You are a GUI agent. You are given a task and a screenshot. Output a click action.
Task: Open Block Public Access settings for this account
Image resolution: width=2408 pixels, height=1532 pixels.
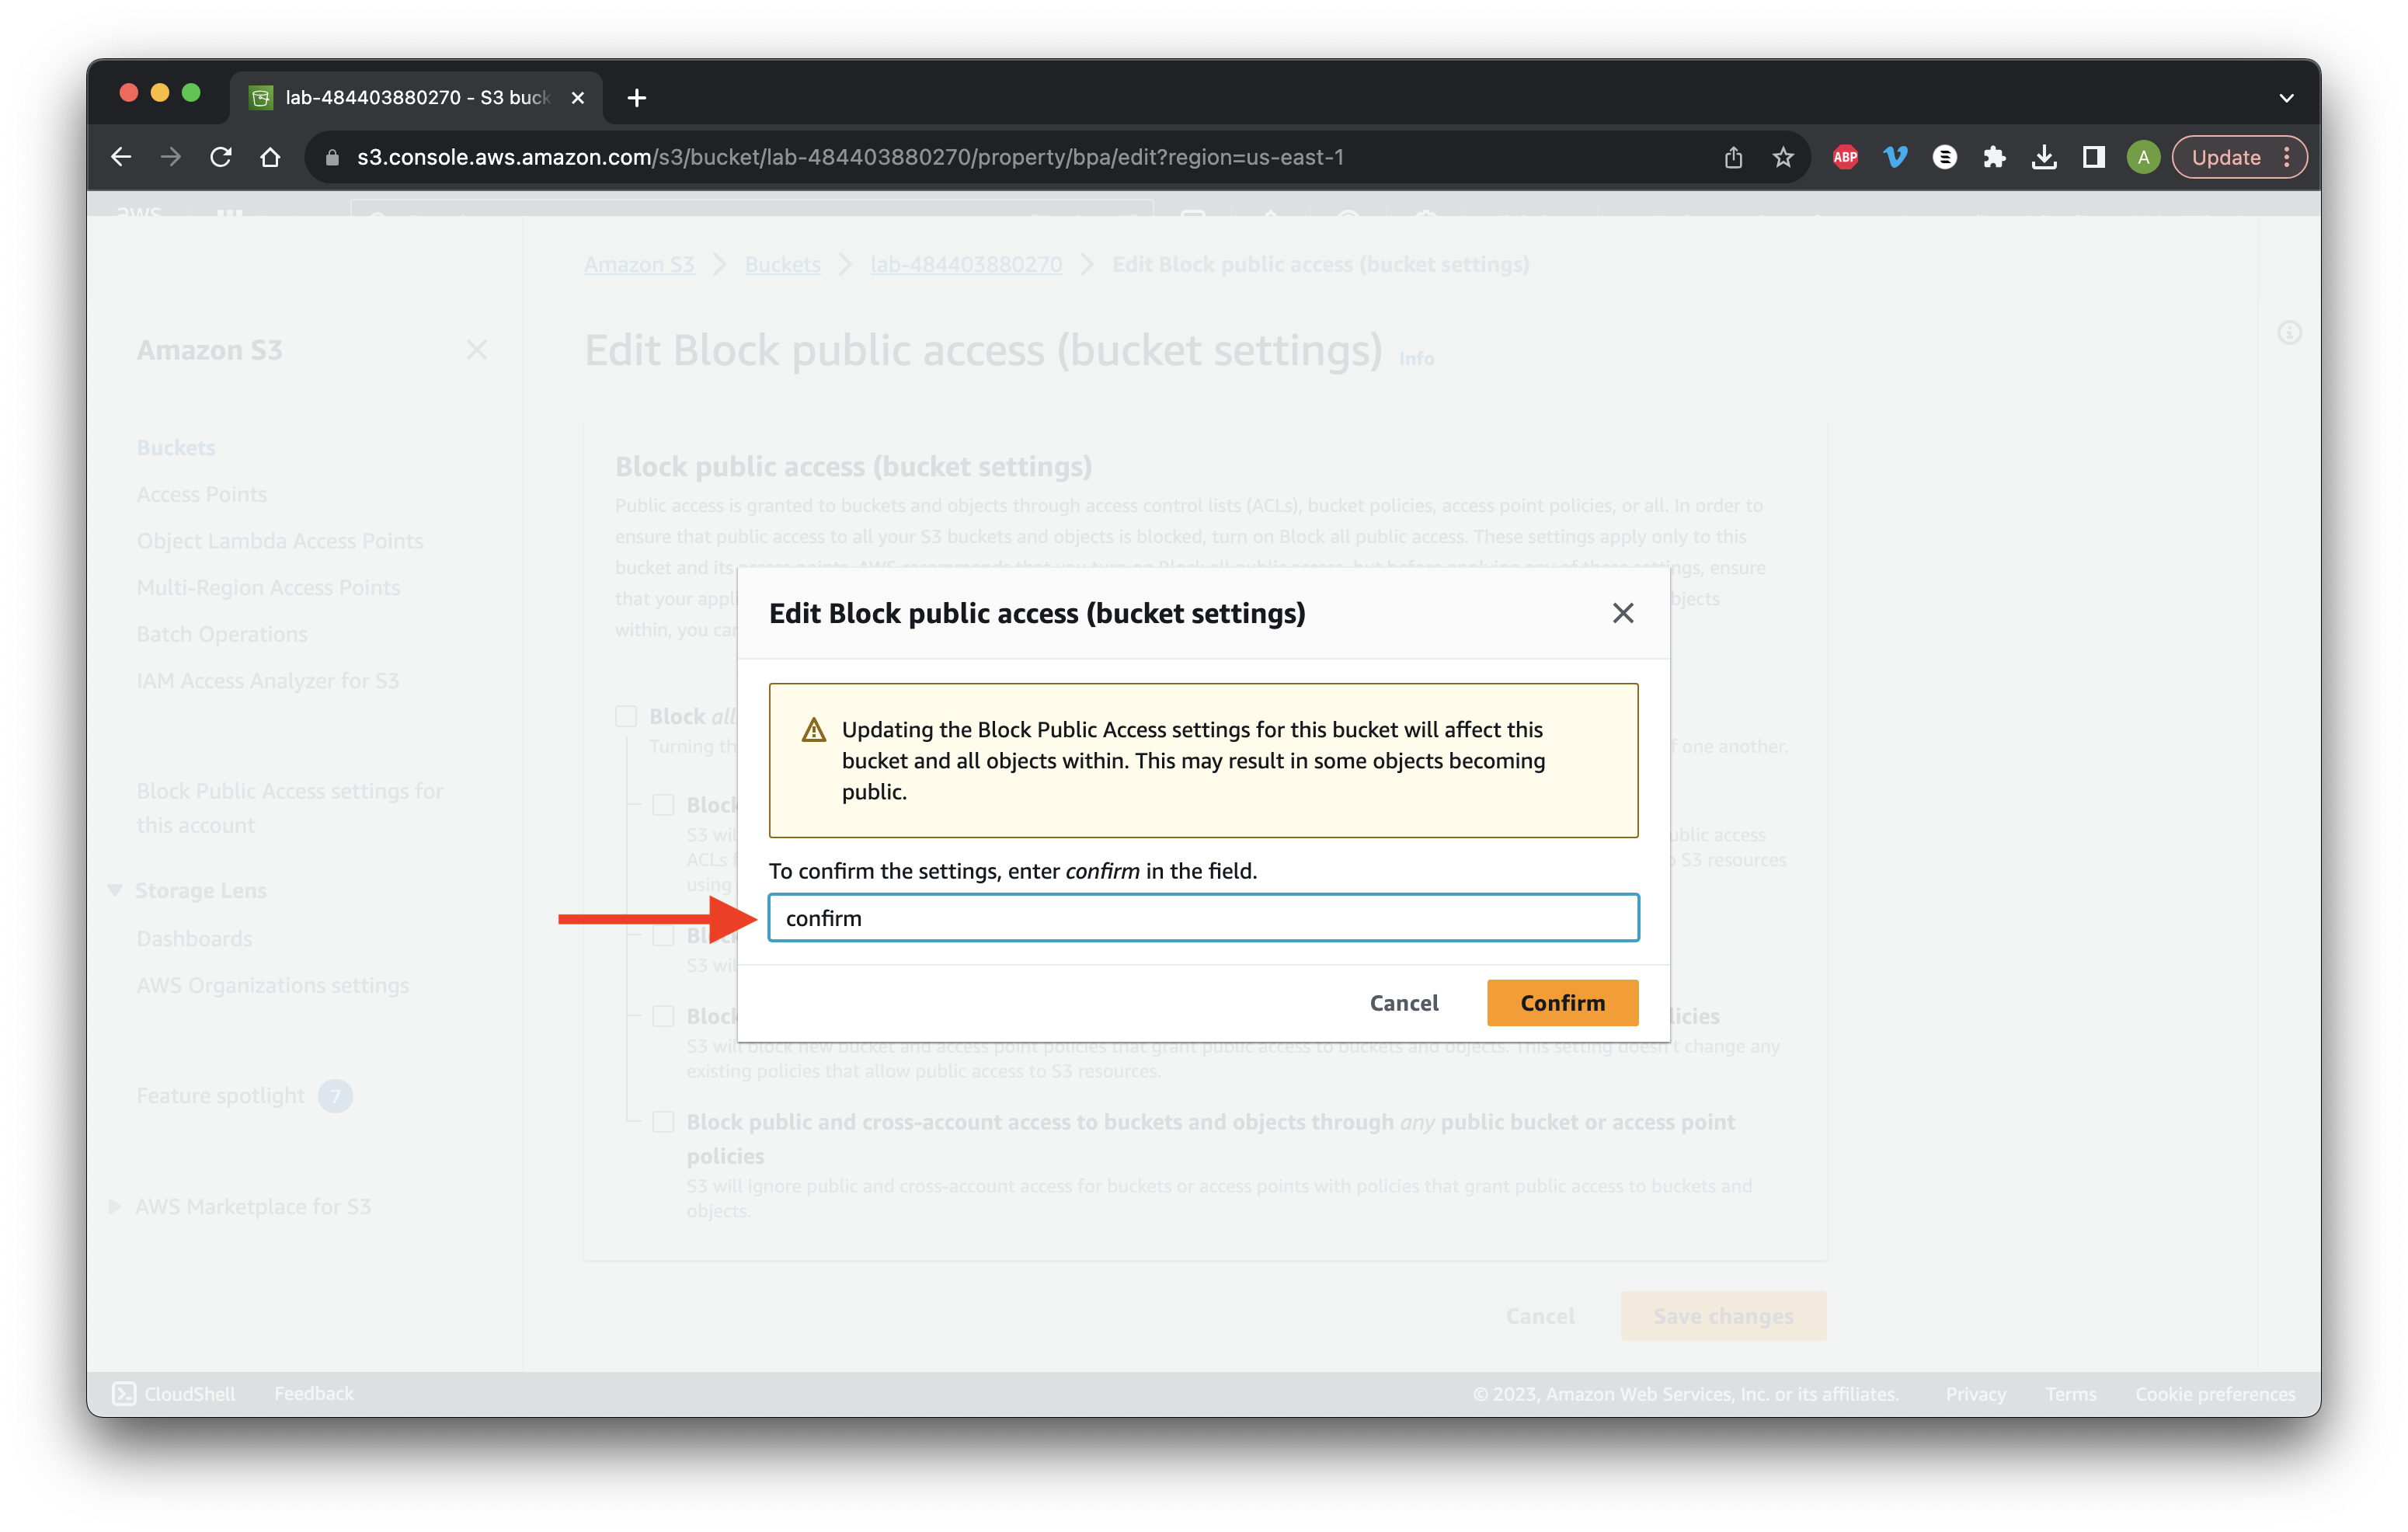(x=290, y=808)
